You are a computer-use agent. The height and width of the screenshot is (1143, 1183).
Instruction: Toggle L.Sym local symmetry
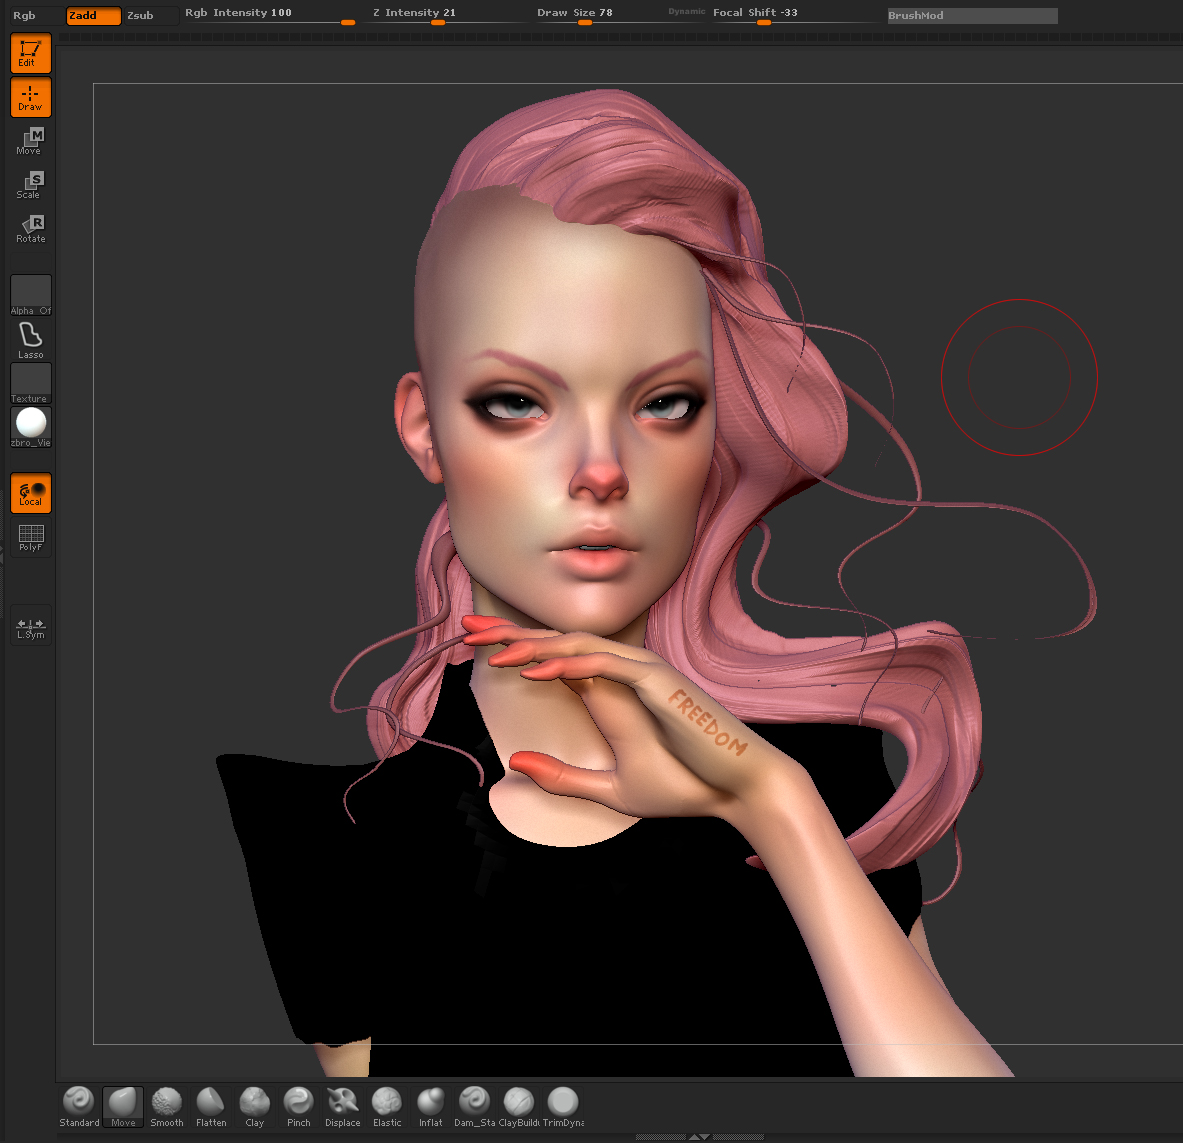pyautogui.click(x=31, y=626)
